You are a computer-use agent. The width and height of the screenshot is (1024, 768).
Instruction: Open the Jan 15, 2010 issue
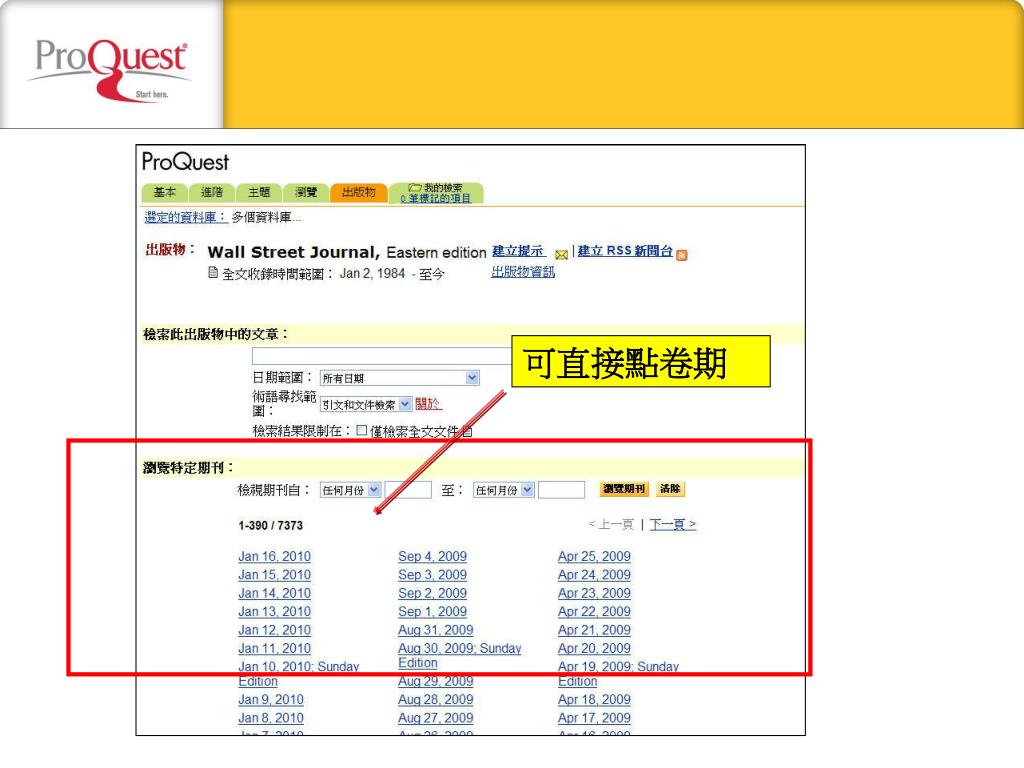click(x=274, y=575)
